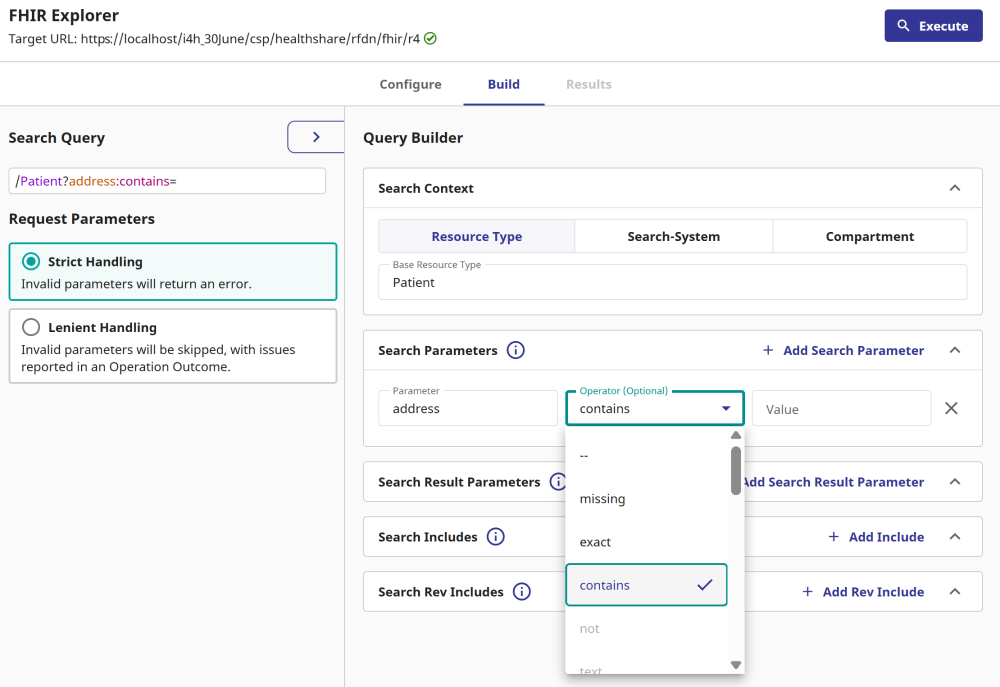
Task: Collapse the Search Query panel with arrow button
Action: pyautogui.click(x=316, y=137)
